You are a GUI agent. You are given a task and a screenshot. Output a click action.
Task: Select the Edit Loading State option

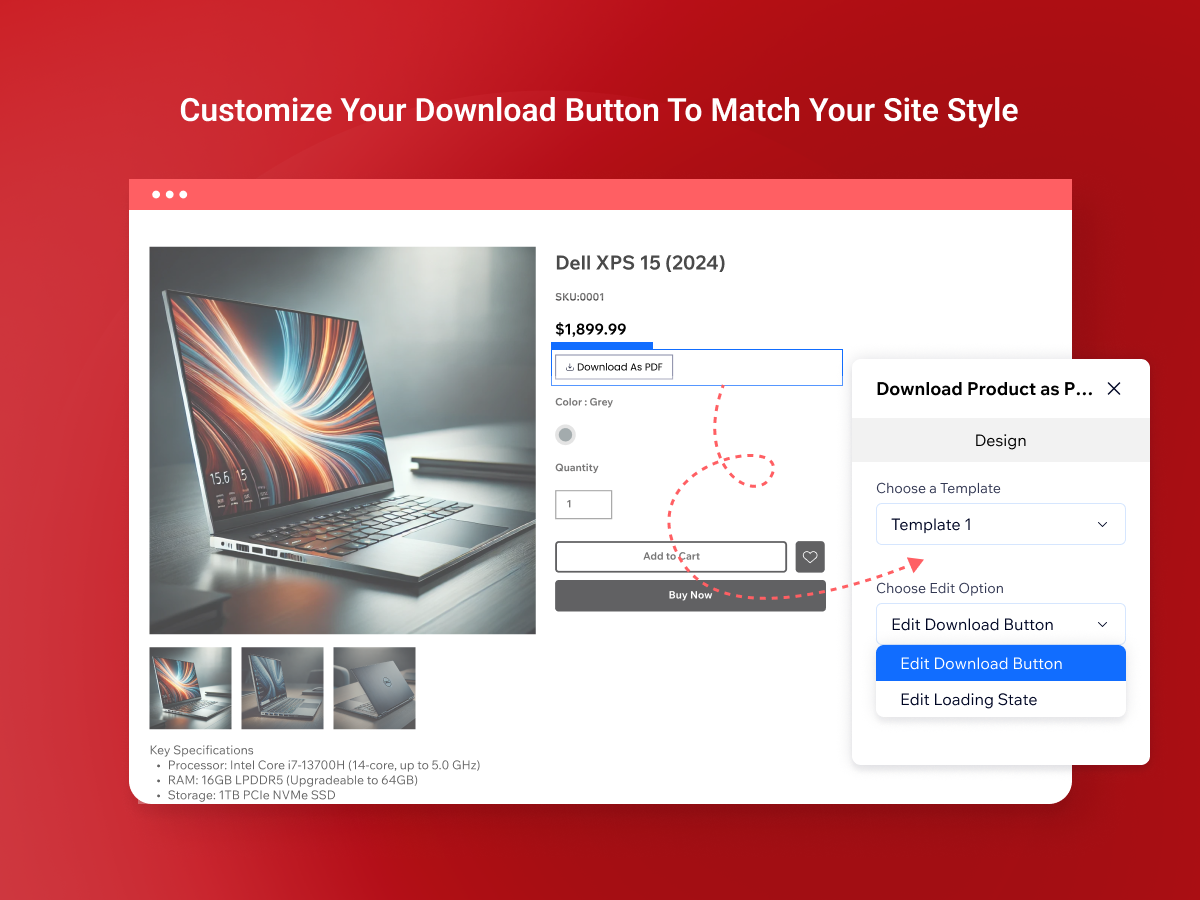[1001, 699]
